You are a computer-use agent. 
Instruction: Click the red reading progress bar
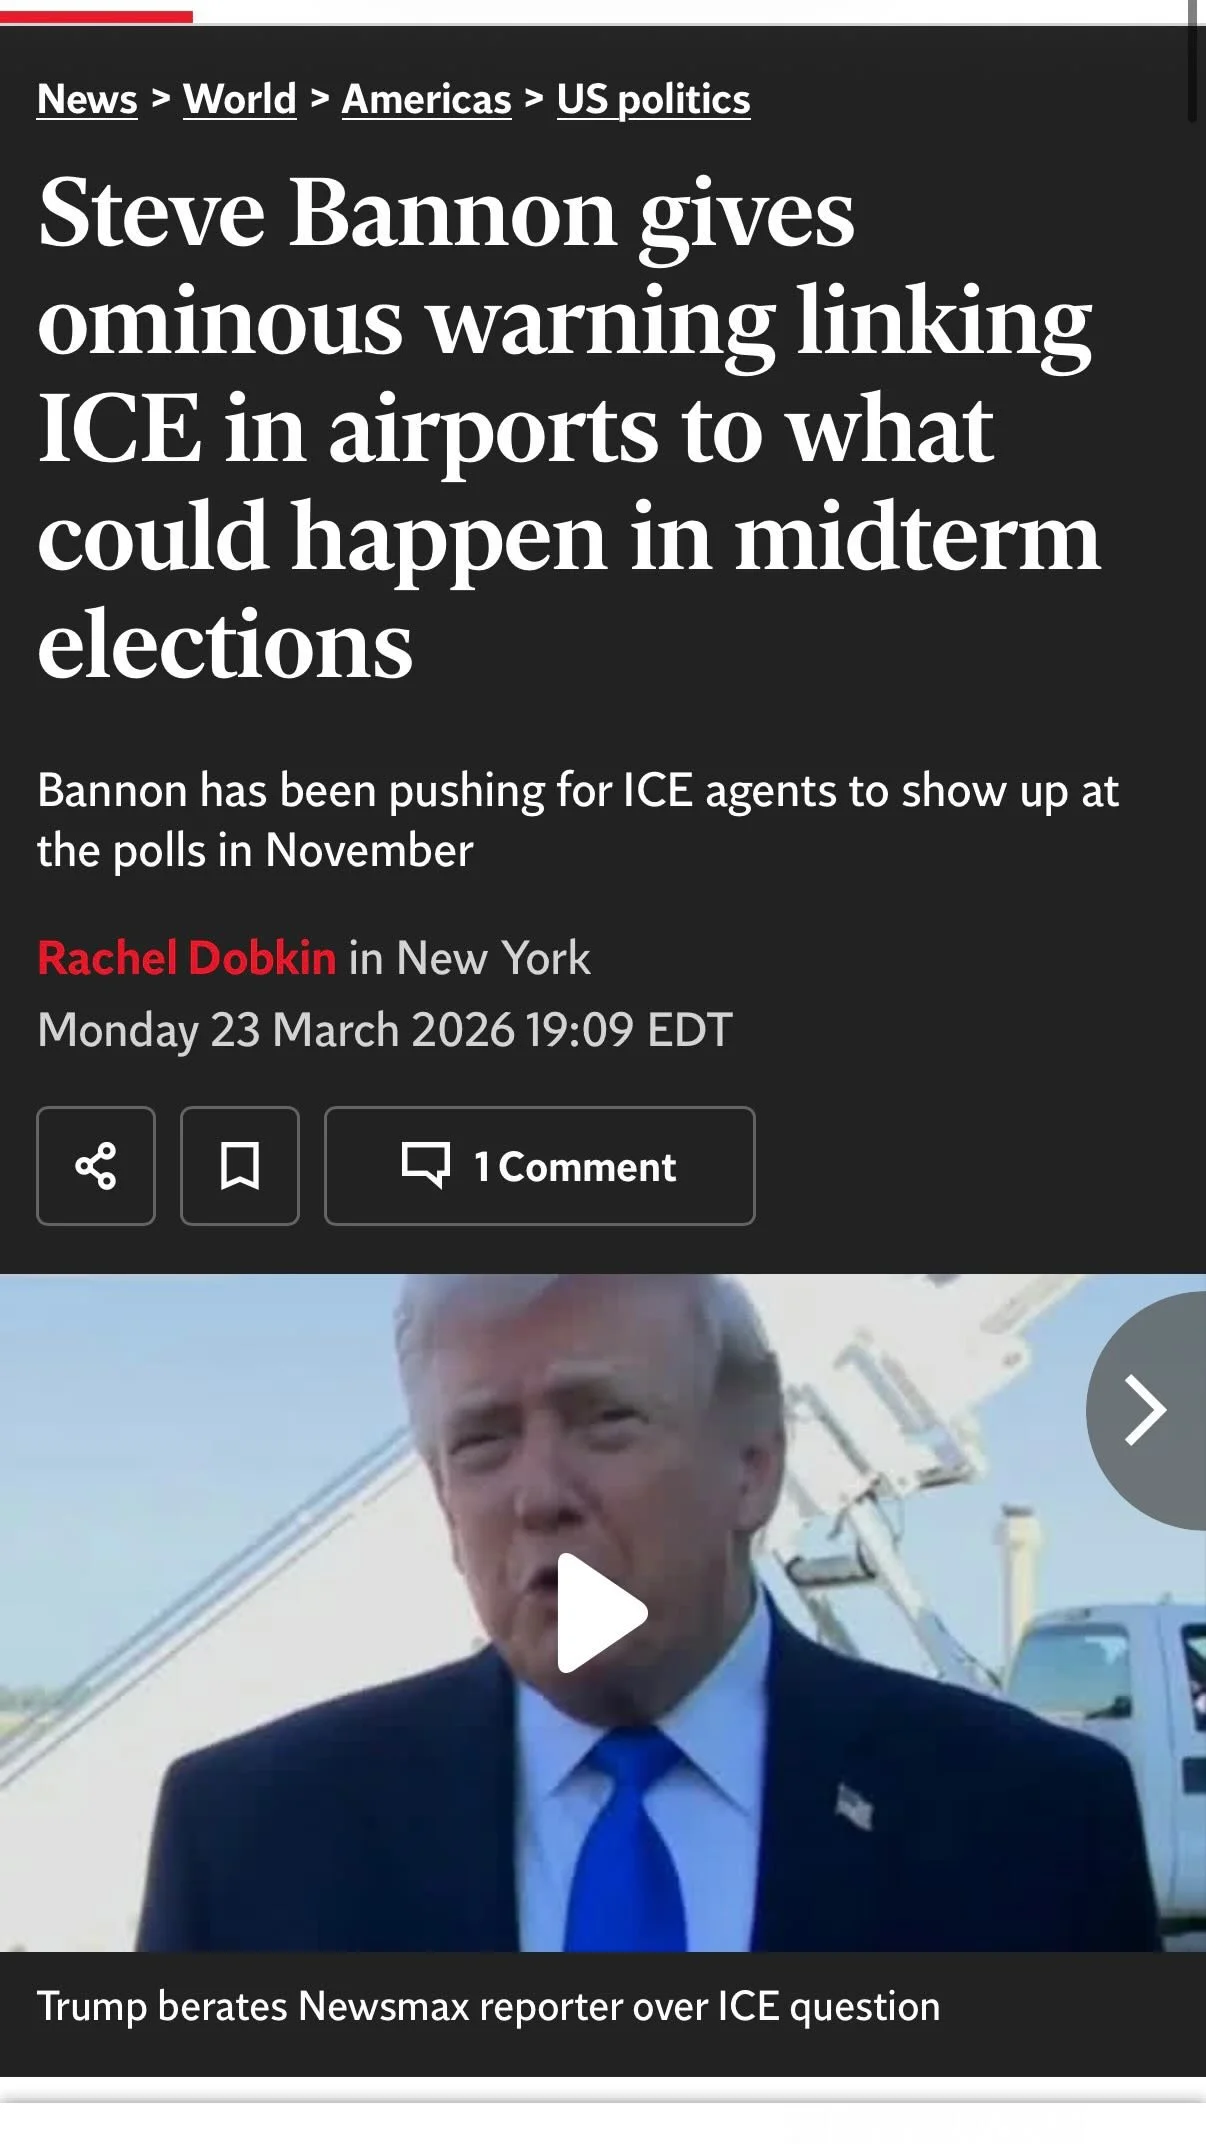coord(96,16)
